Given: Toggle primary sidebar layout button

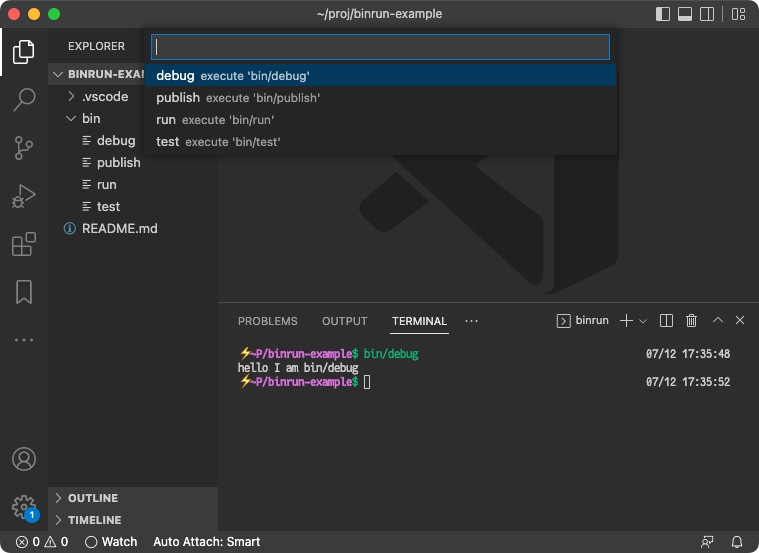Looking at the screenshot, I should 663,14.
